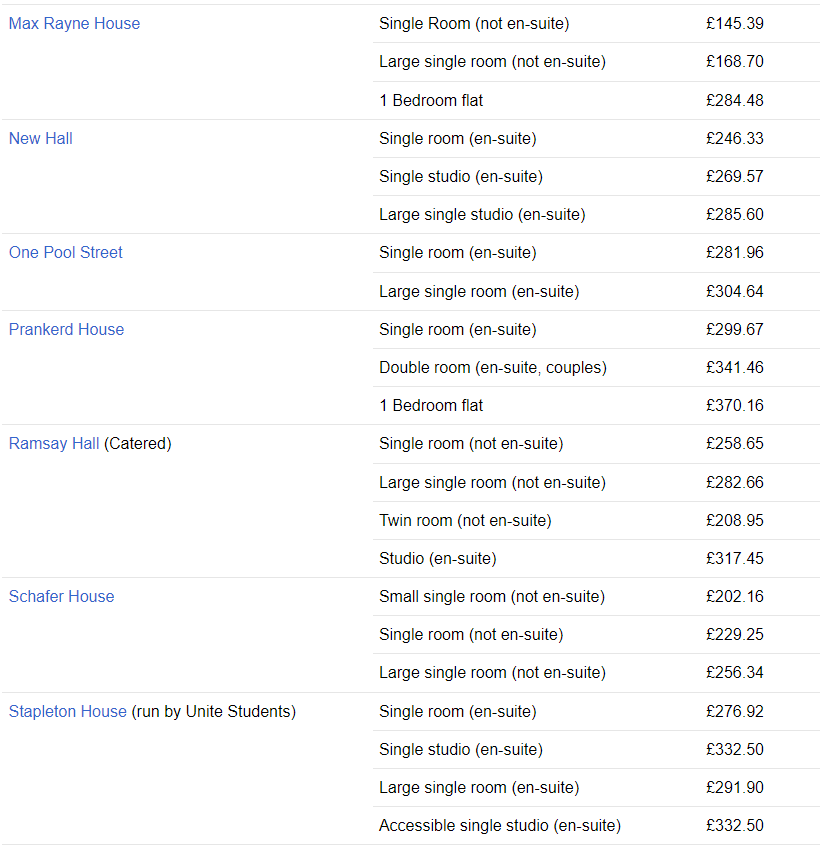Open the Ramsay Hall link
This screenshot has width=826, height=847.
[54, 443]
